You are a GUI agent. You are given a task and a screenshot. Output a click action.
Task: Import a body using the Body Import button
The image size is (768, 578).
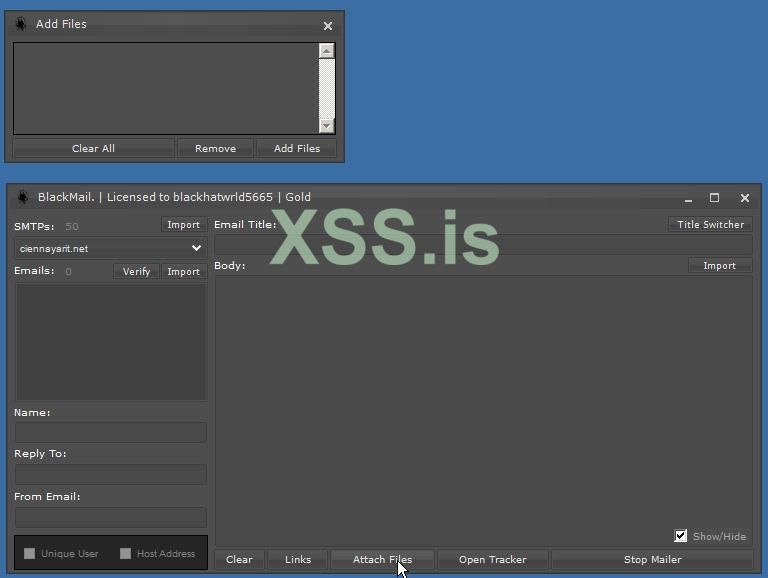click(x=720, y=265)
